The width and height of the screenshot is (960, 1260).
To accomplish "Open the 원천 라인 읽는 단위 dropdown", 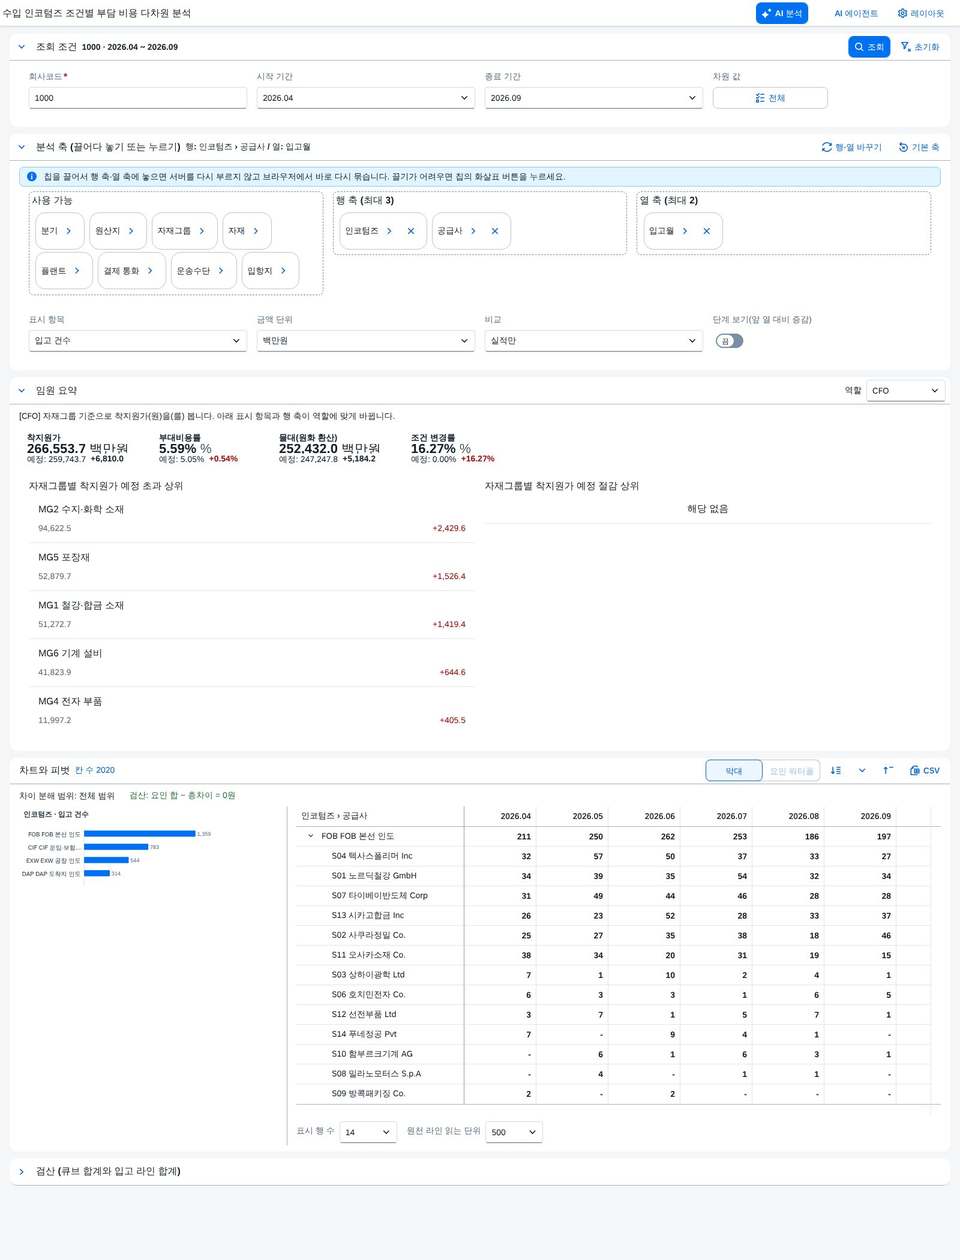I will tap(514, 1132).
